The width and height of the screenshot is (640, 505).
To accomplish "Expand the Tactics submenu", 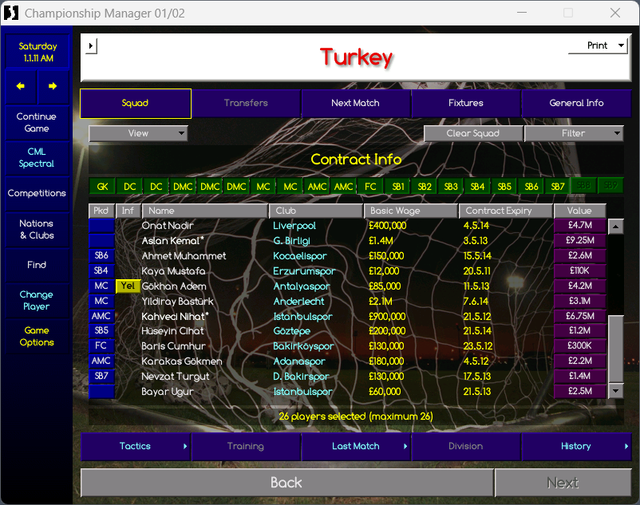I will click(185, 446).
